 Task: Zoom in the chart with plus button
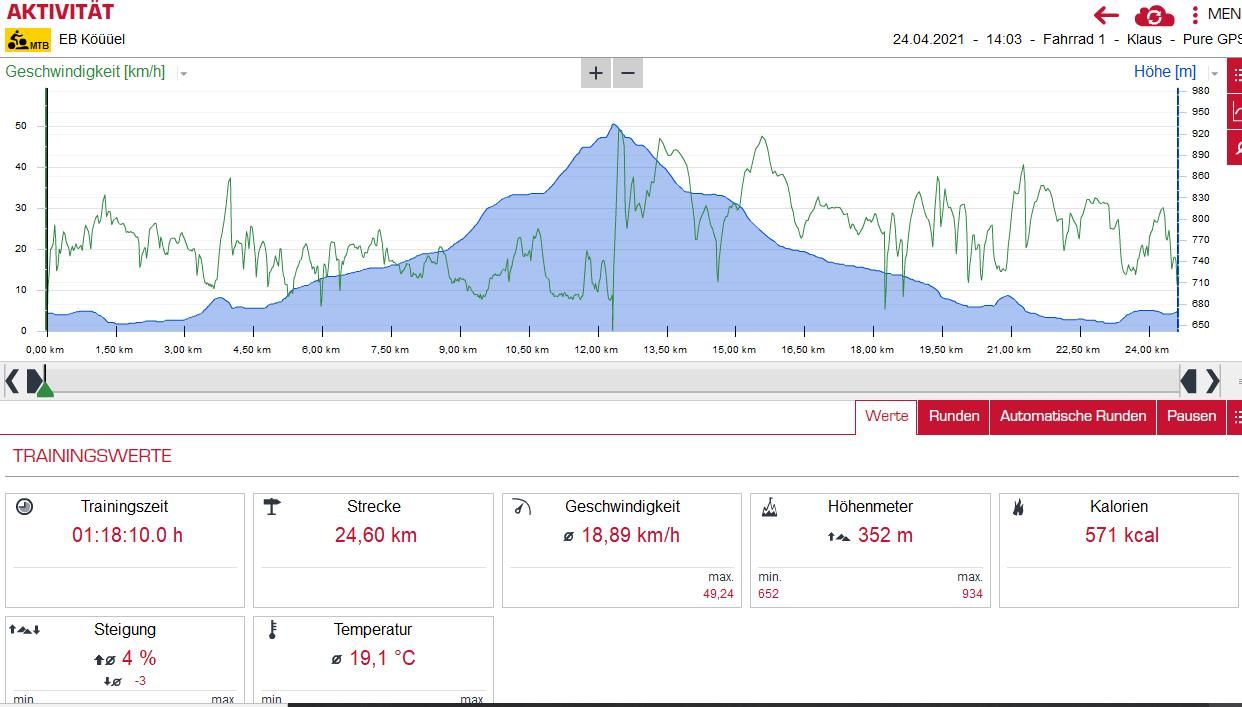click(596, 73)
